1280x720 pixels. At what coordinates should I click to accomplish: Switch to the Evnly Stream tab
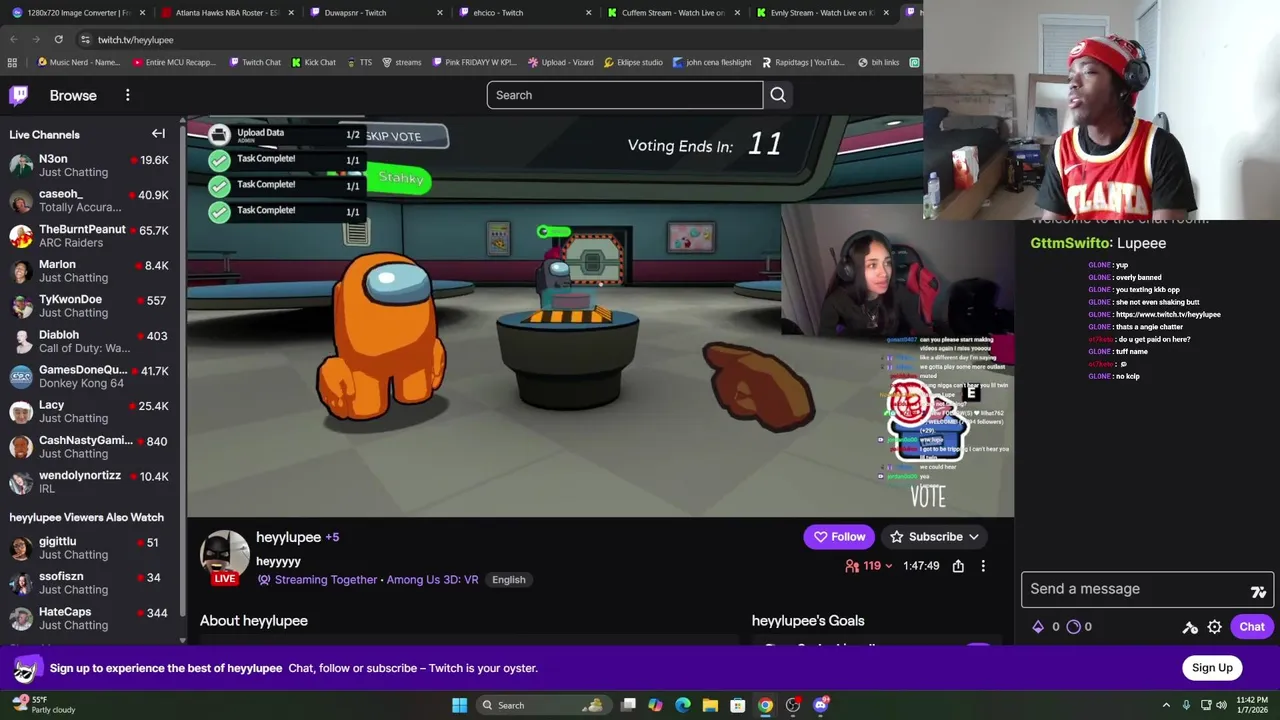pos(821,12)
